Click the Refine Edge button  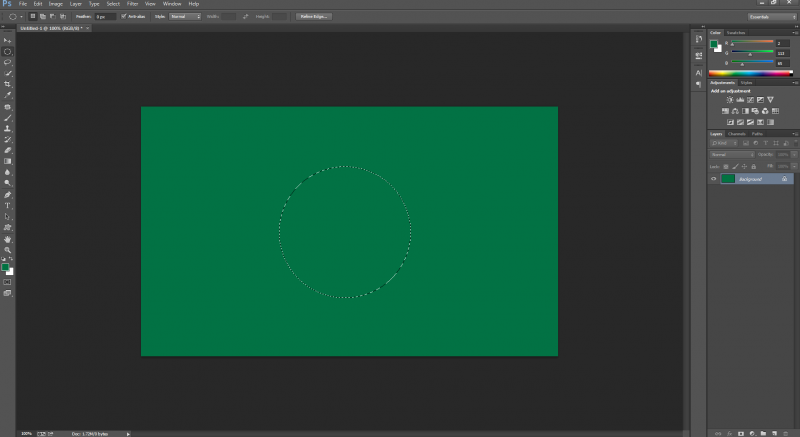pos(314,16)
